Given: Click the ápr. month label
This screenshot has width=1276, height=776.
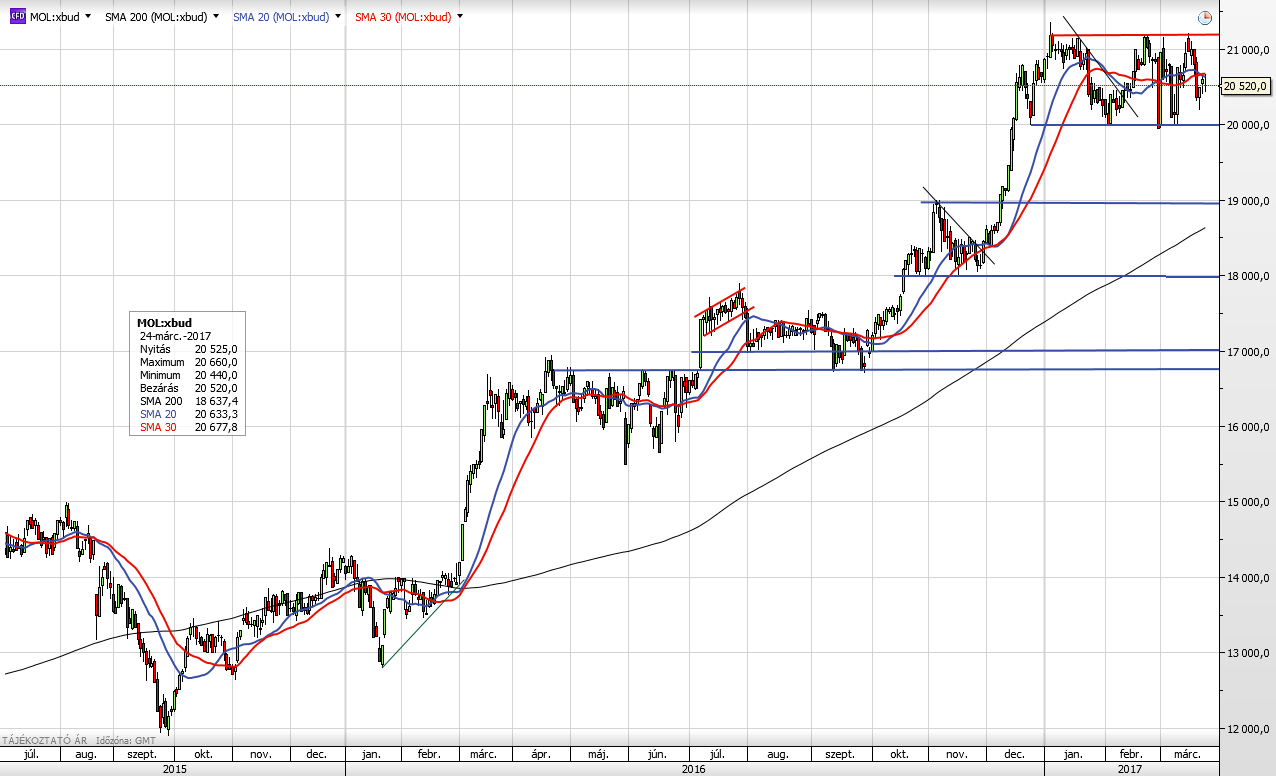Looking at the screenshot, I should [x=542, y=754].
